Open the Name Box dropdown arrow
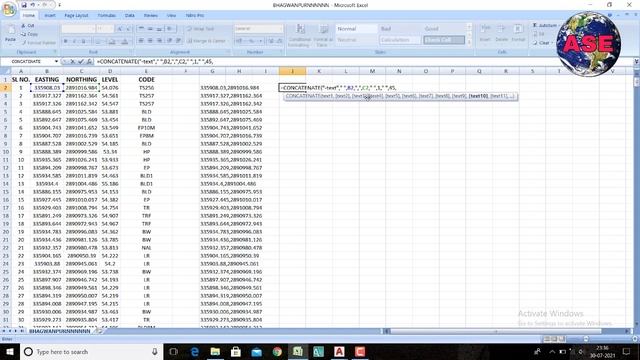640x360 pixels. (56, 62)
